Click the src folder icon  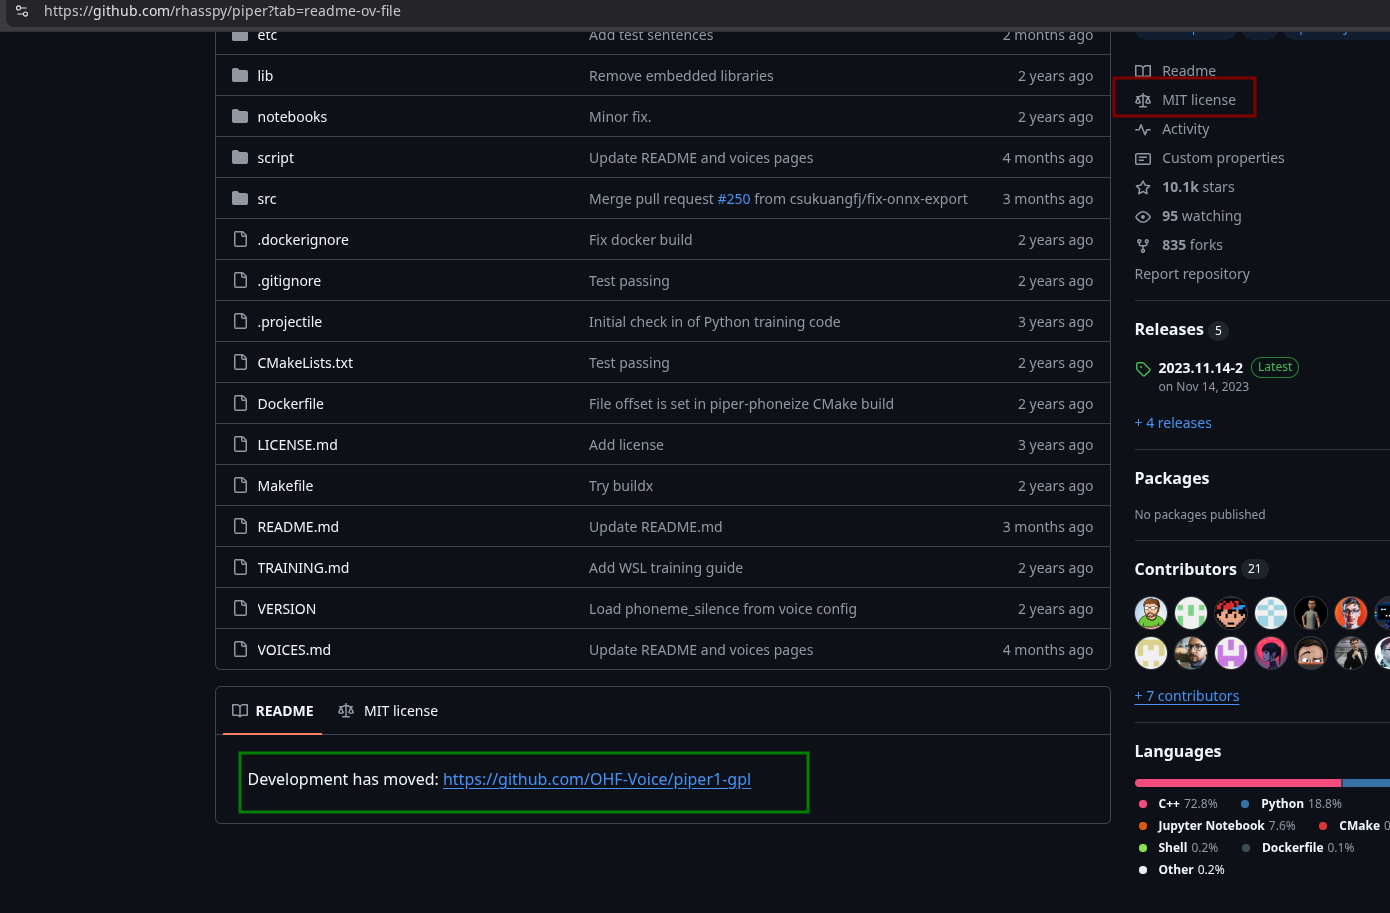[x=240, y=199]
